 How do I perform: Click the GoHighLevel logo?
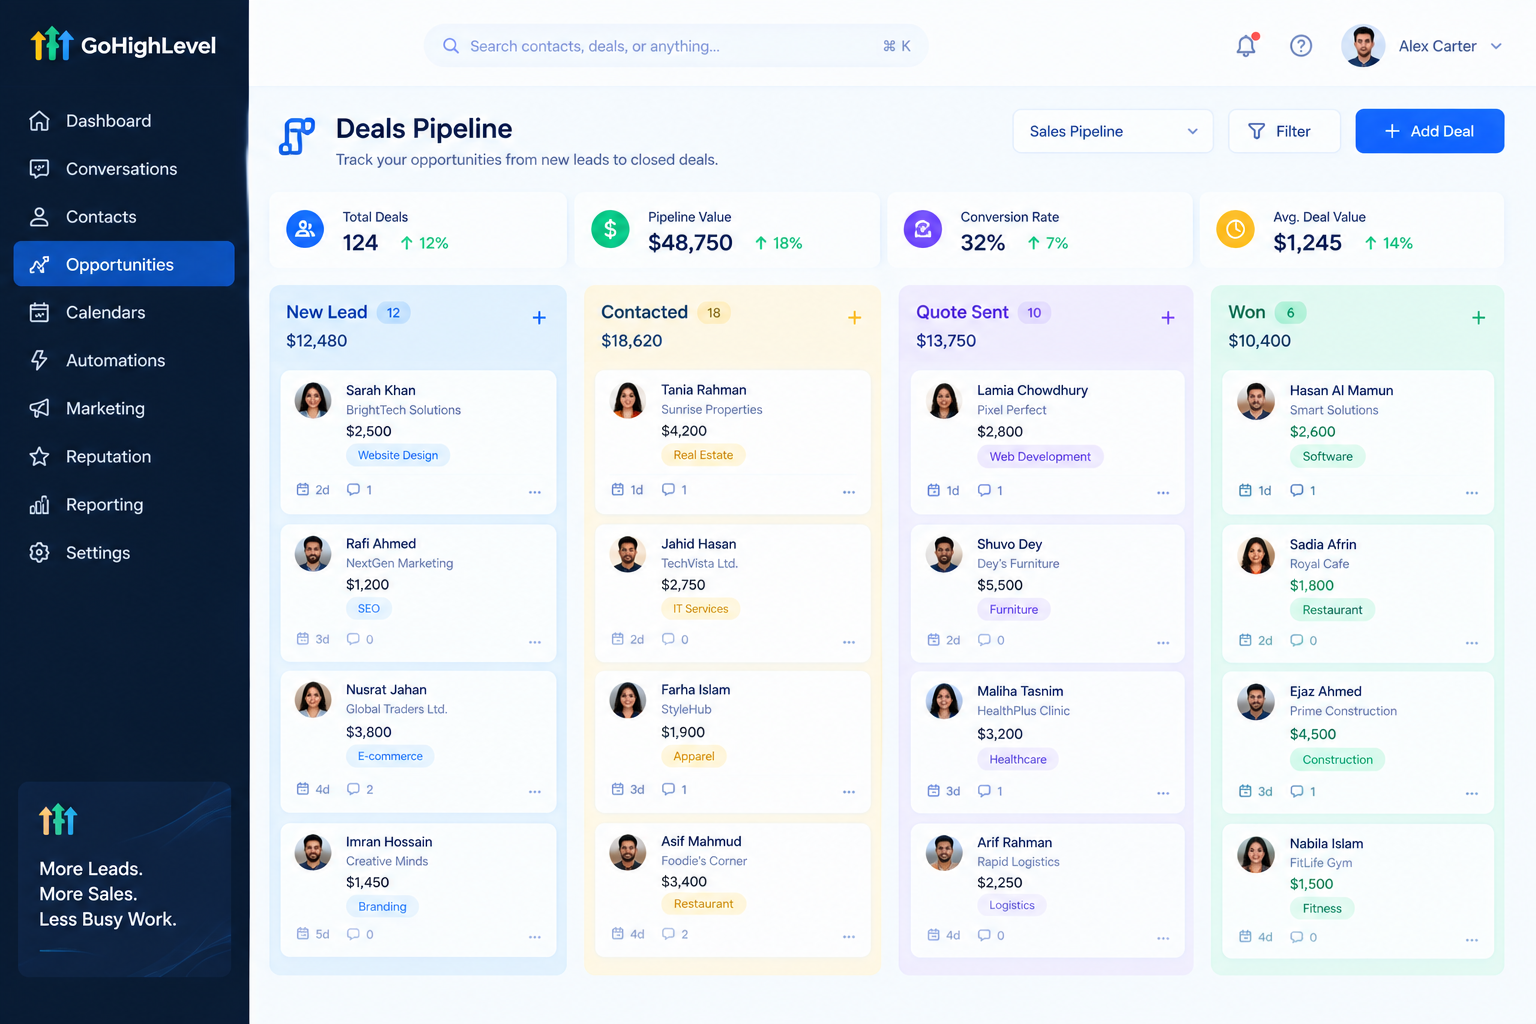(124, 45)
